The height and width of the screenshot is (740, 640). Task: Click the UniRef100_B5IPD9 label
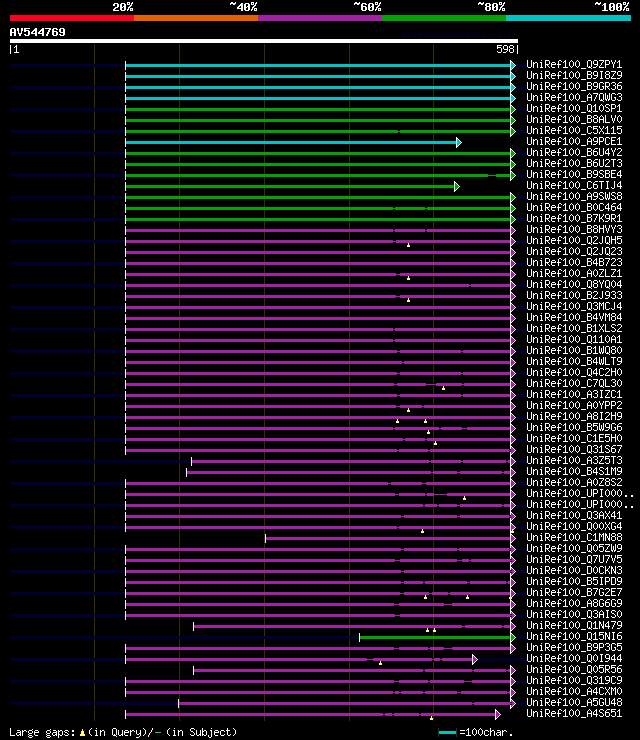574,581
